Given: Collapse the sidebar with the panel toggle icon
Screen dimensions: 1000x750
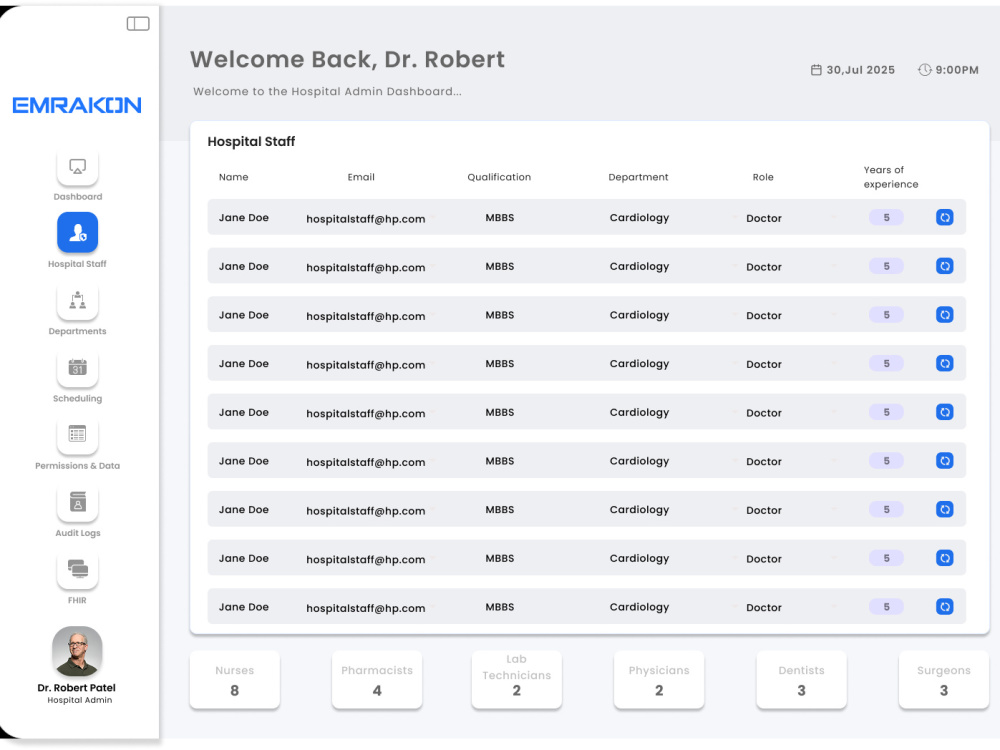Looking at the screenshot, I should point(138,24).
